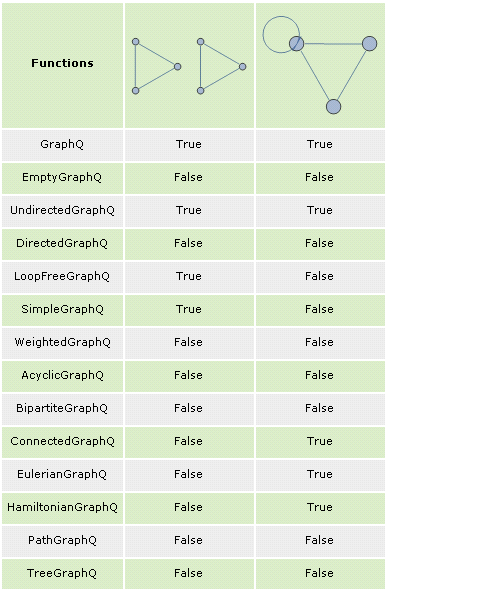
Task: Click the BipartiteGraphQ row label
Action: click(62, 408)
